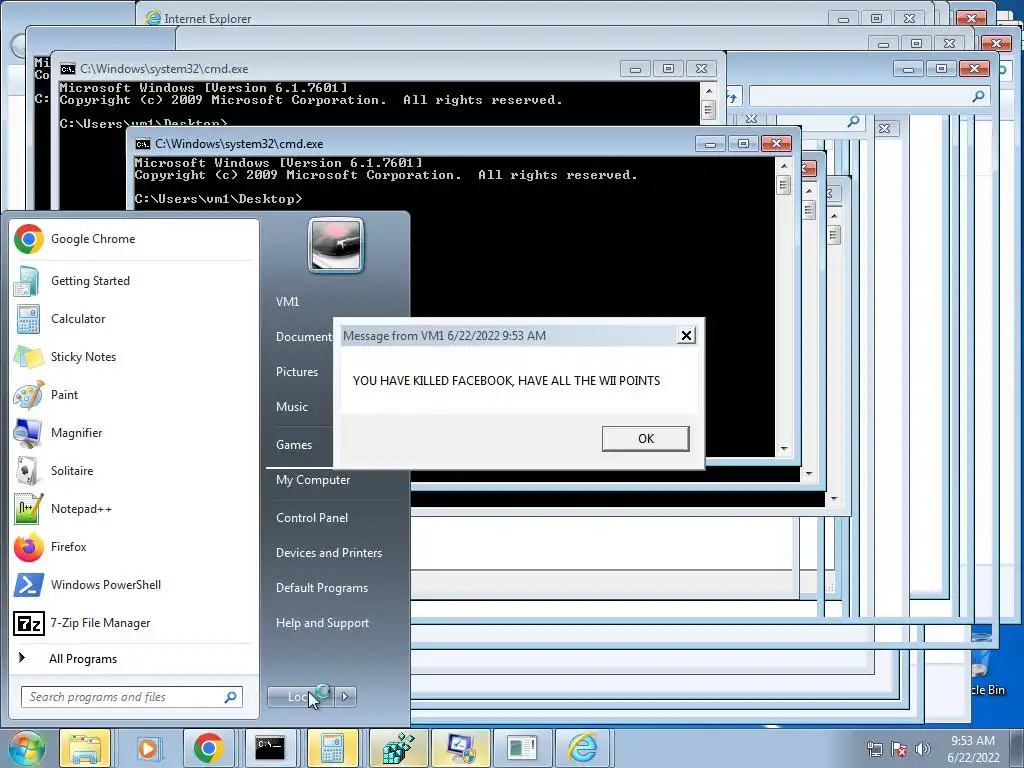Click the Windows Start orb
The height and width of the screenshot is (768, 1024).
pos(26,748)
